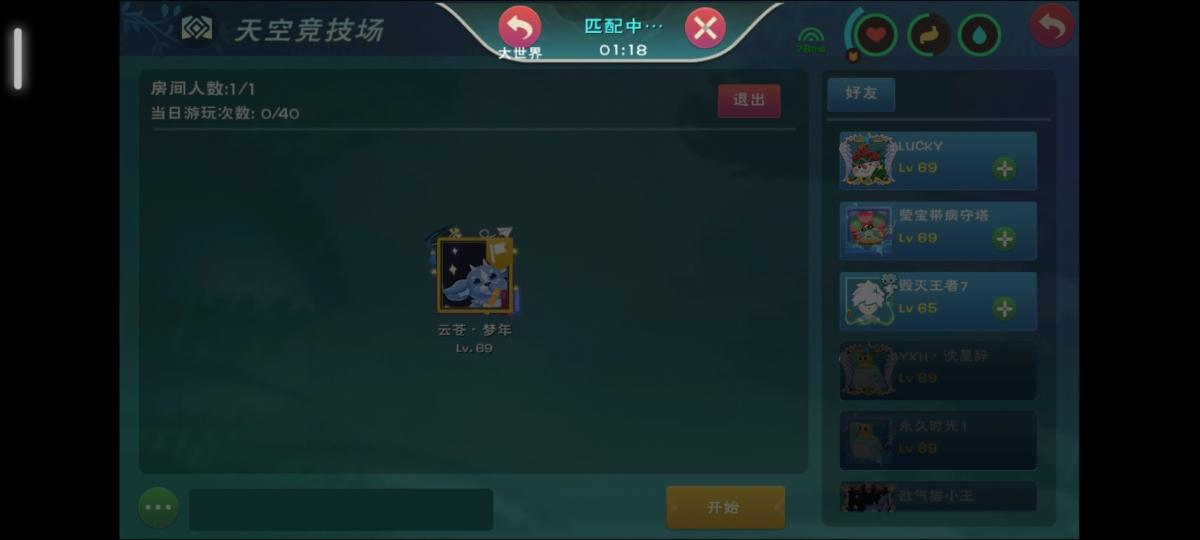
Task: Click the red back arrow in the top-right corner
Action: [x=1052, y=26]
